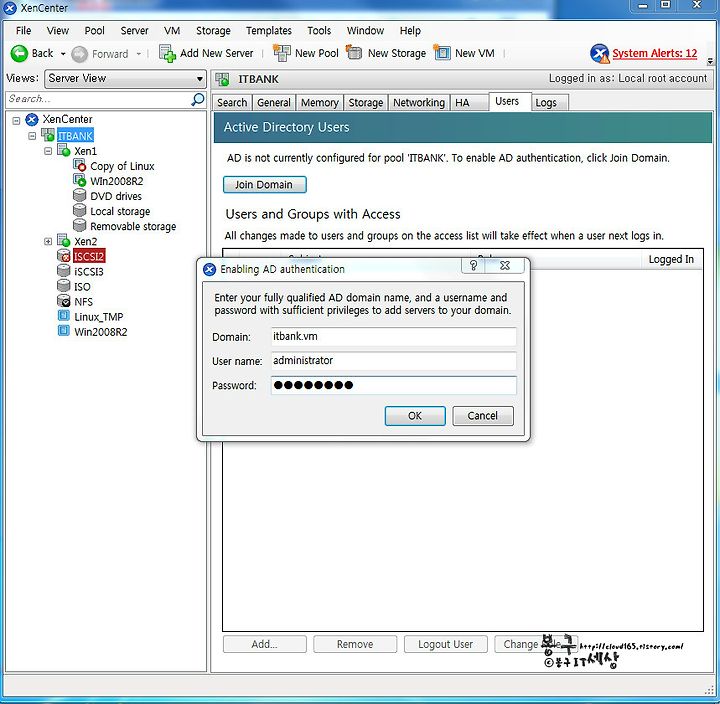This screenshot has width=720, height=704.
Task: Open the Window menu
Action: click(365, 31)
